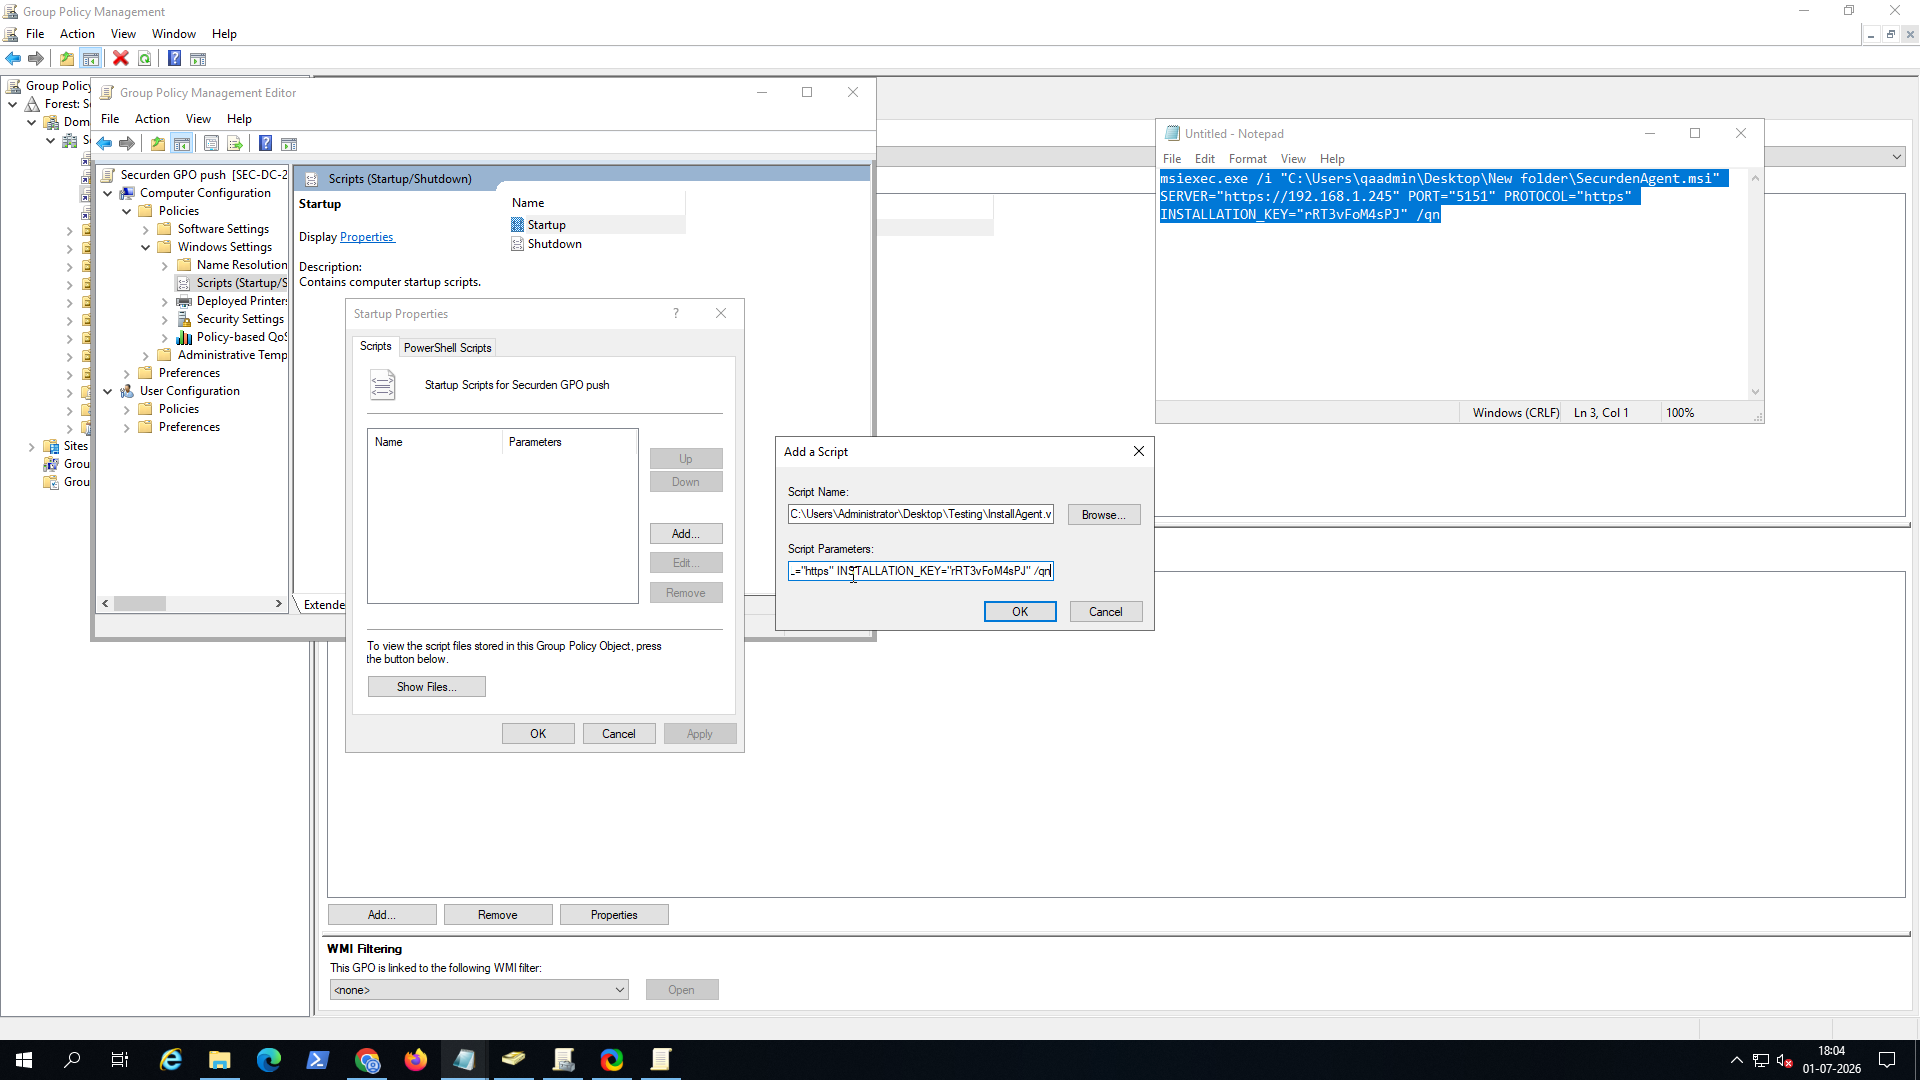Expand Sites node in management tree
1920x1080 pixels.
click(x=31, y=447)
